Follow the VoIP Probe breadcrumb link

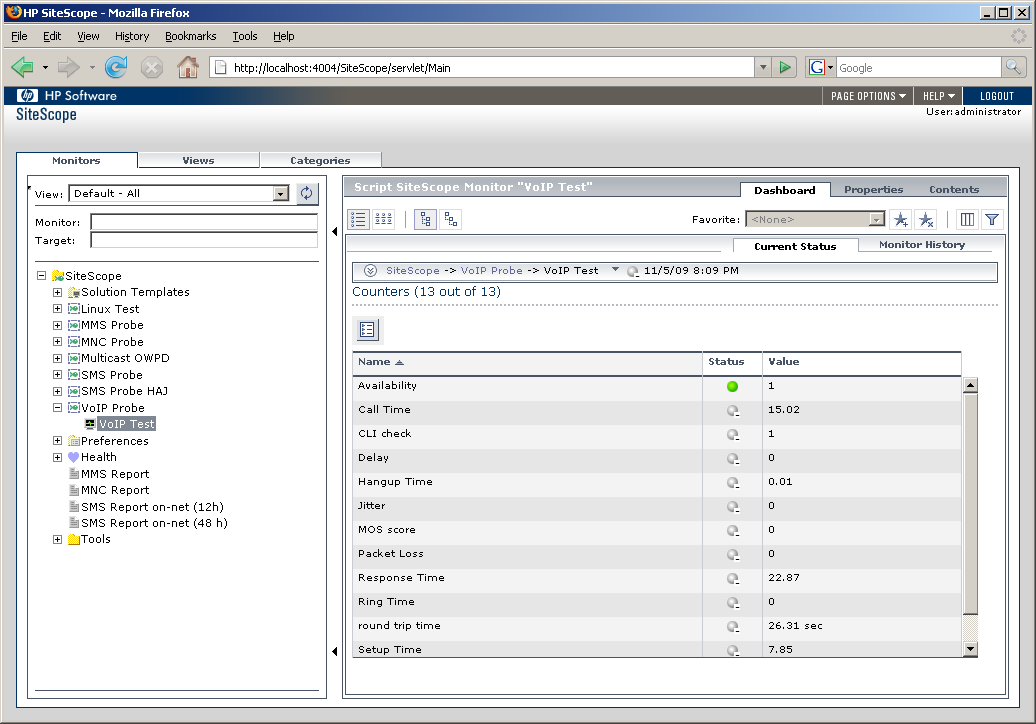pos(491,270)
